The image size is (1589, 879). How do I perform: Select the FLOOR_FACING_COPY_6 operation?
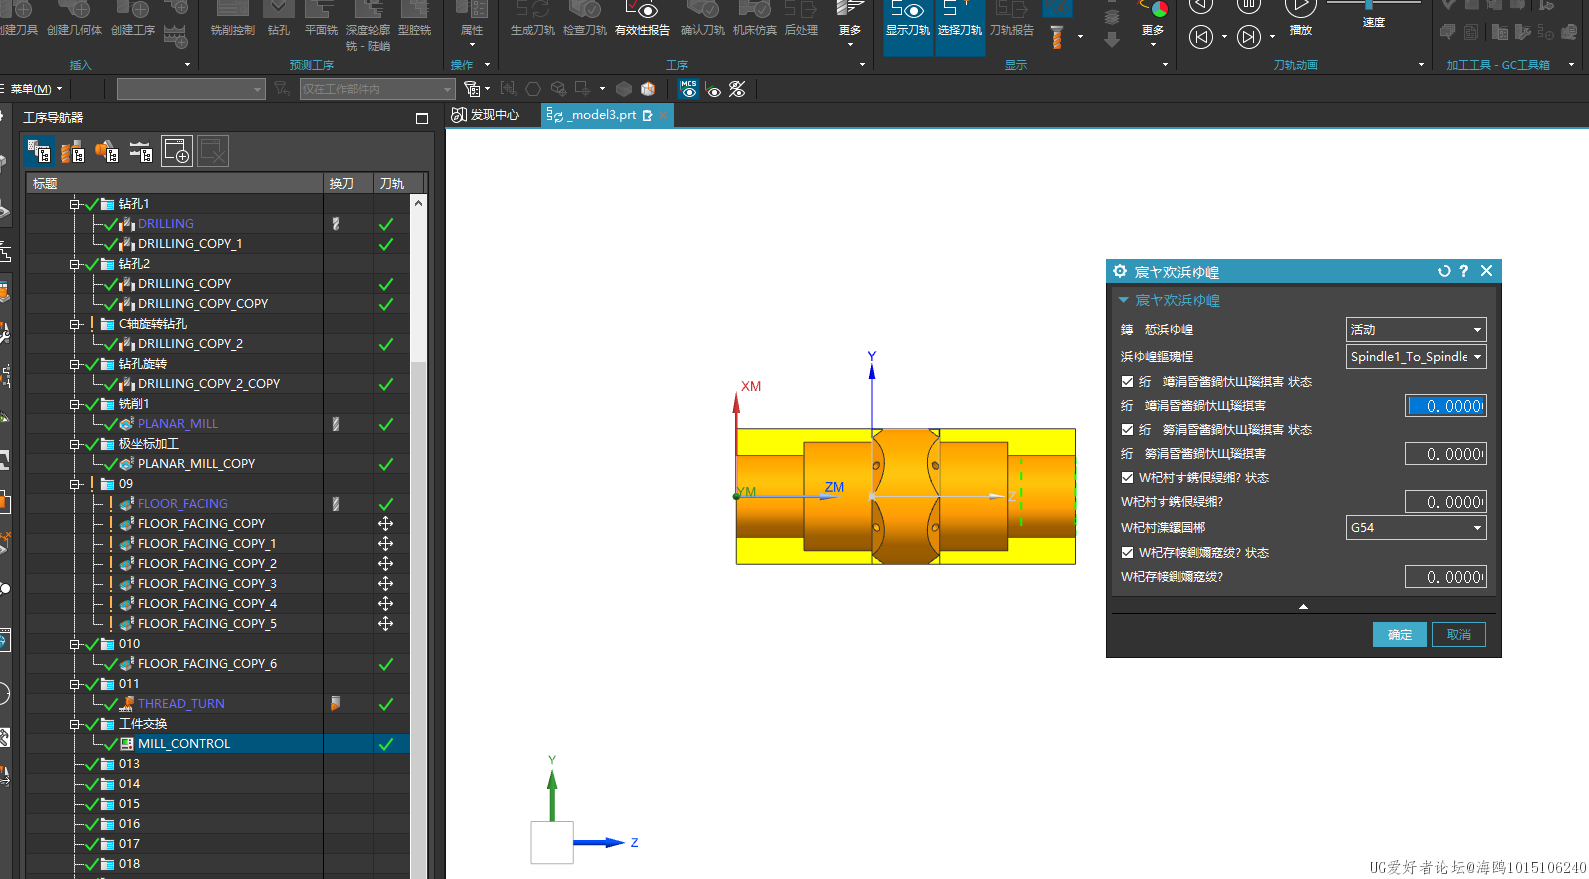pos(207,664)
